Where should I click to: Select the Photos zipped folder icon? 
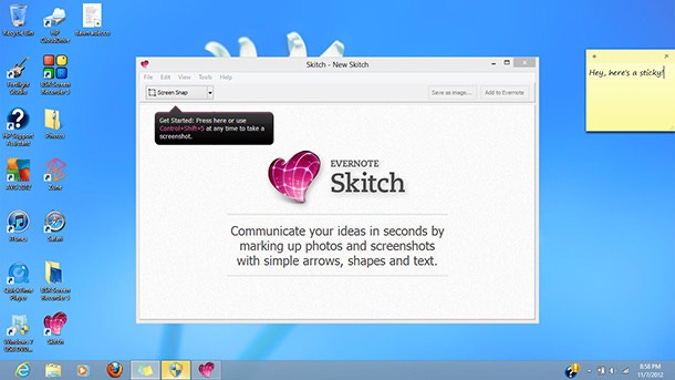[55, 124]
